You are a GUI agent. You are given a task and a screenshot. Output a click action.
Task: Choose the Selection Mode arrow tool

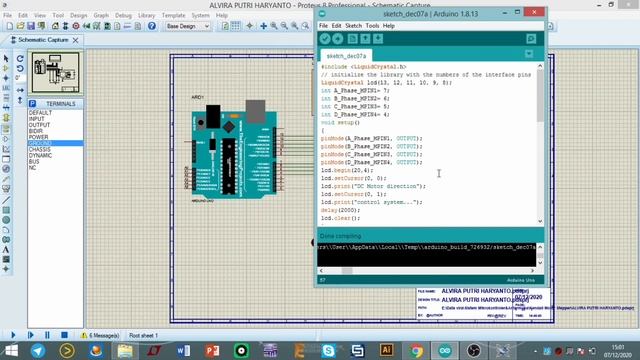[x=6, y=58]
